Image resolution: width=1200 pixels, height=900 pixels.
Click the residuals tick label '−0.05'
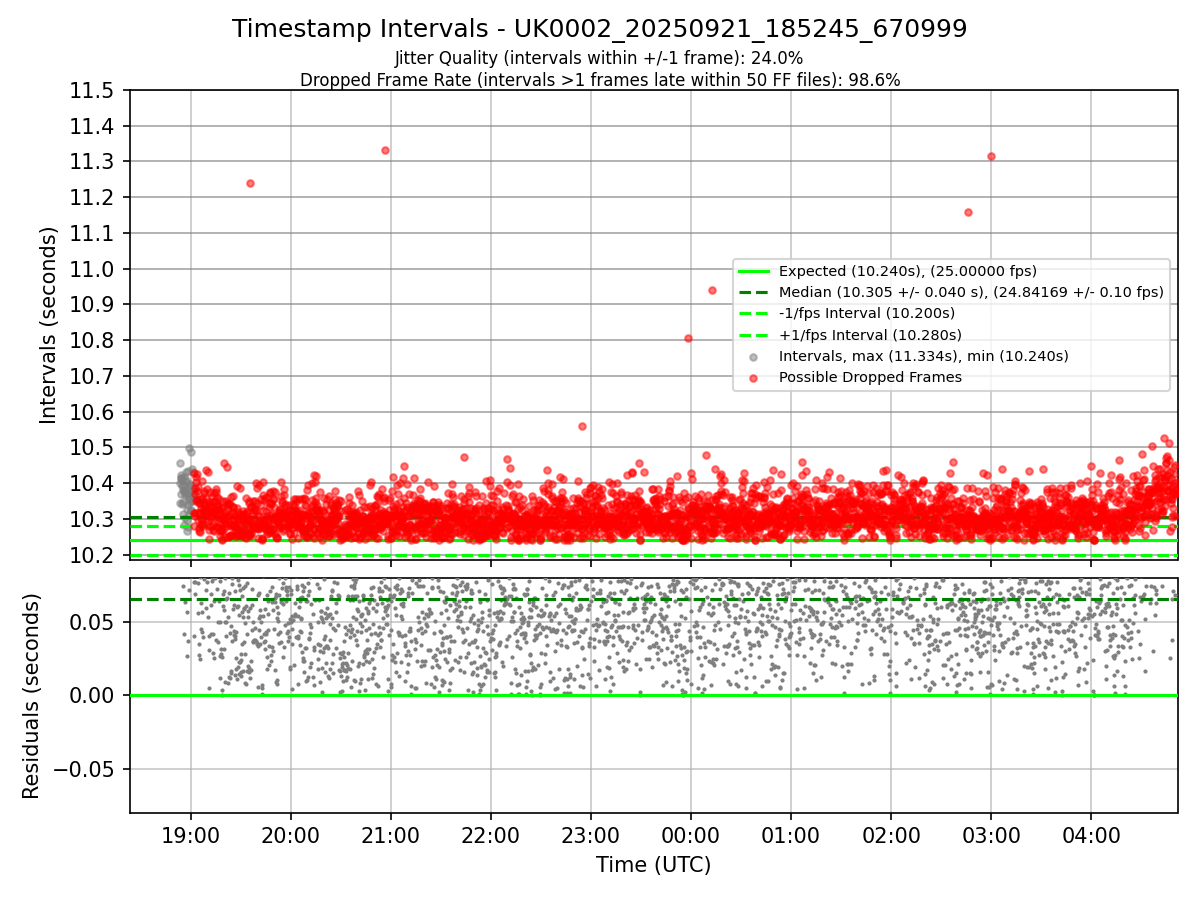(x=83, y=769)
